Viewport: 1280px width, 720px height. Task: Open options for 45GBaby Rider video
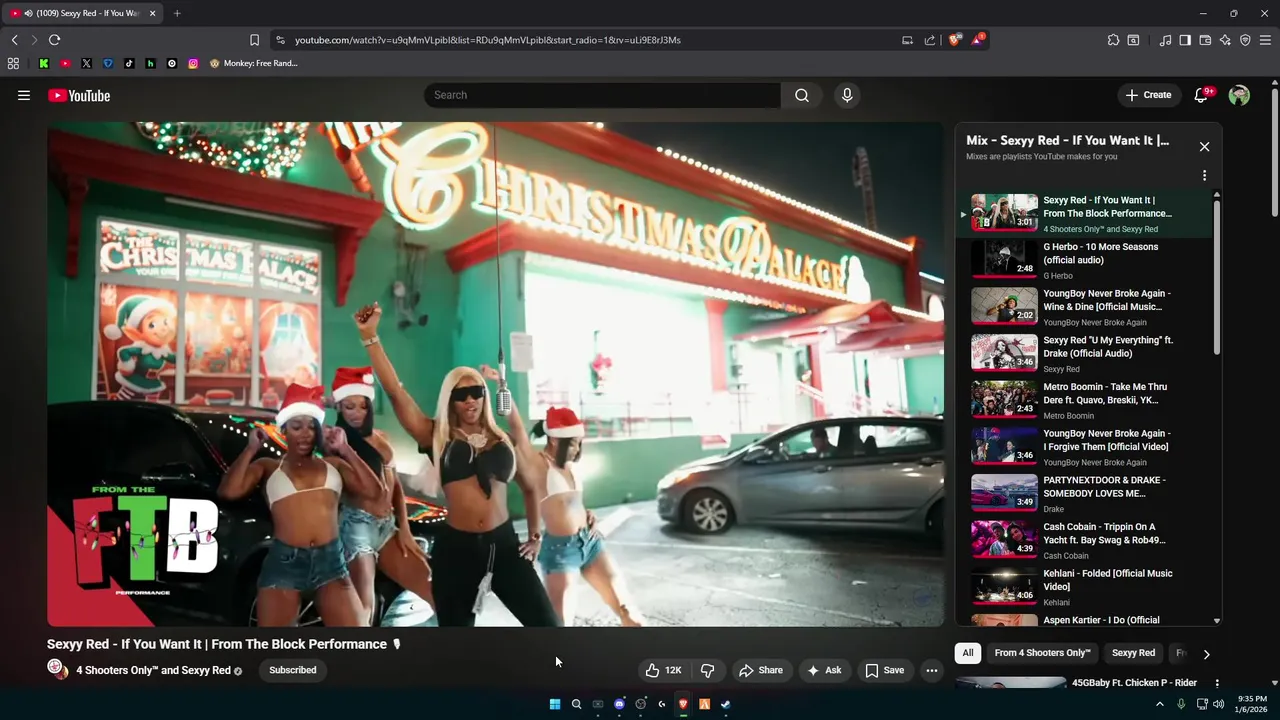click(1217, 683)
